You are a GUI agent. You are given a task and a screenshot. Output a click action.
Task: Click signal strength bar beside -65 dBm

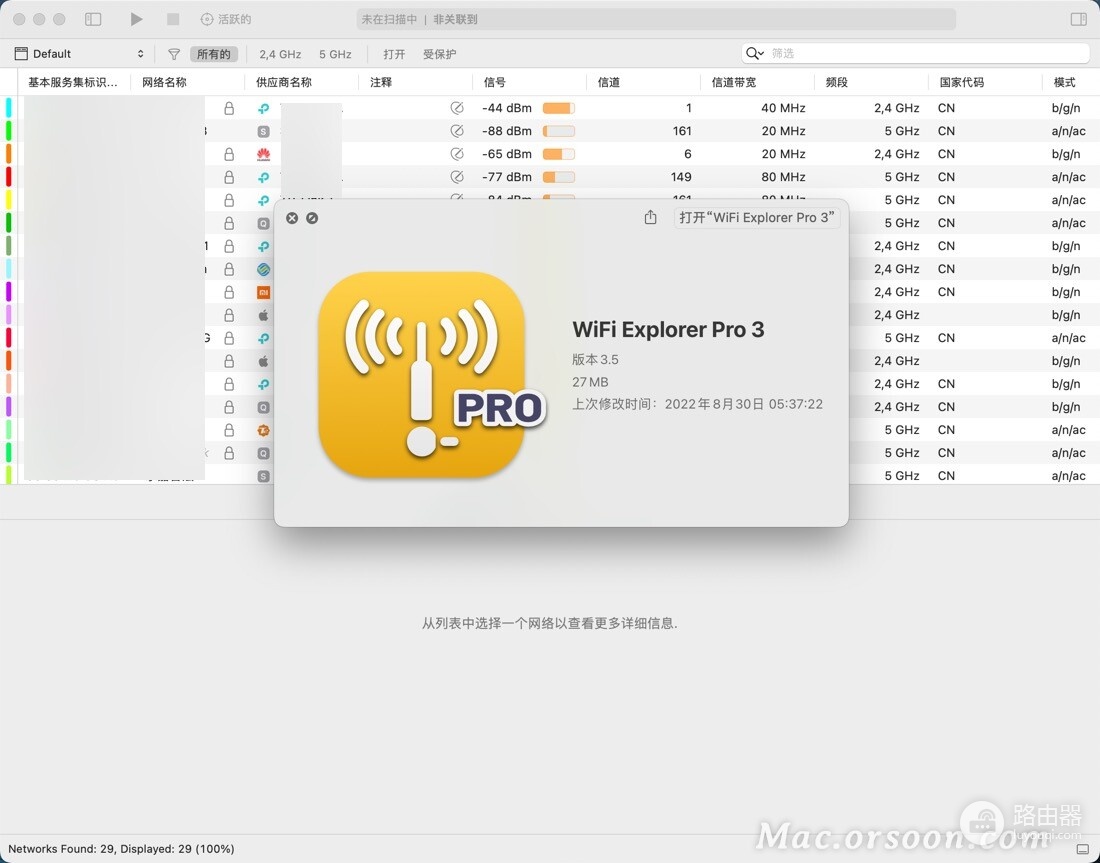click(x=558, y=154)
